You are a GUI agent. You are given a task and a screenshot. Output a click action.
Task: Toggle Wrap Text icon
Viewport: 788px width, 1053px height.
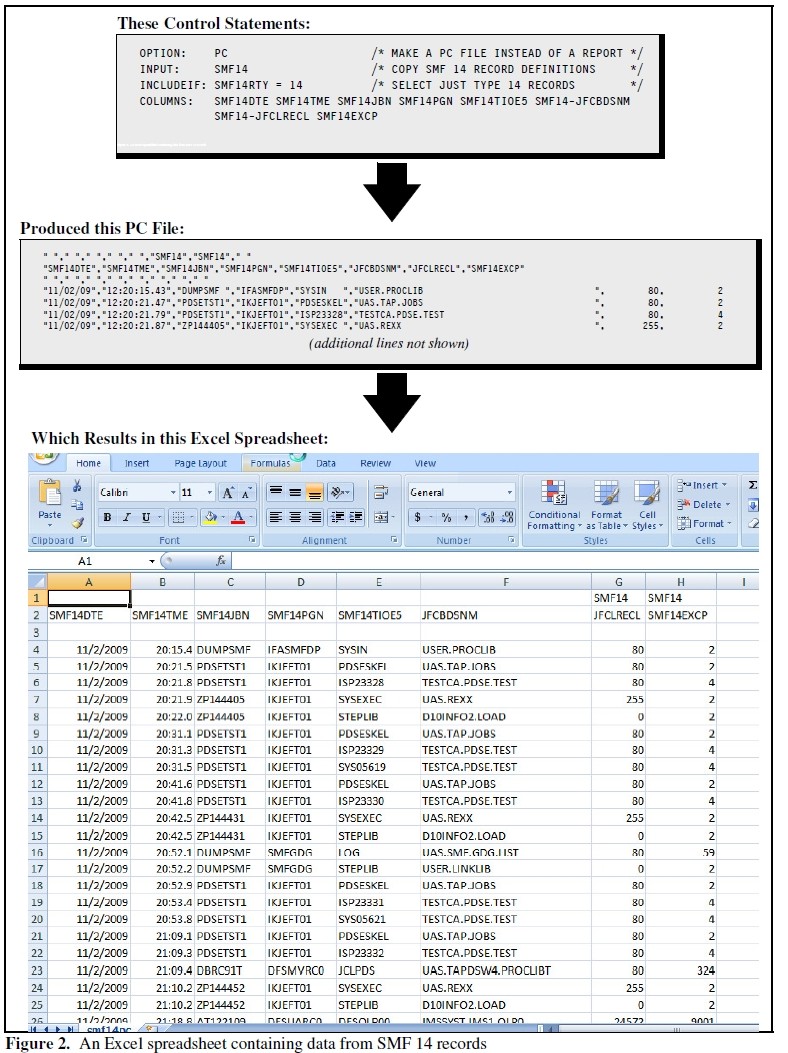point(381,492)
